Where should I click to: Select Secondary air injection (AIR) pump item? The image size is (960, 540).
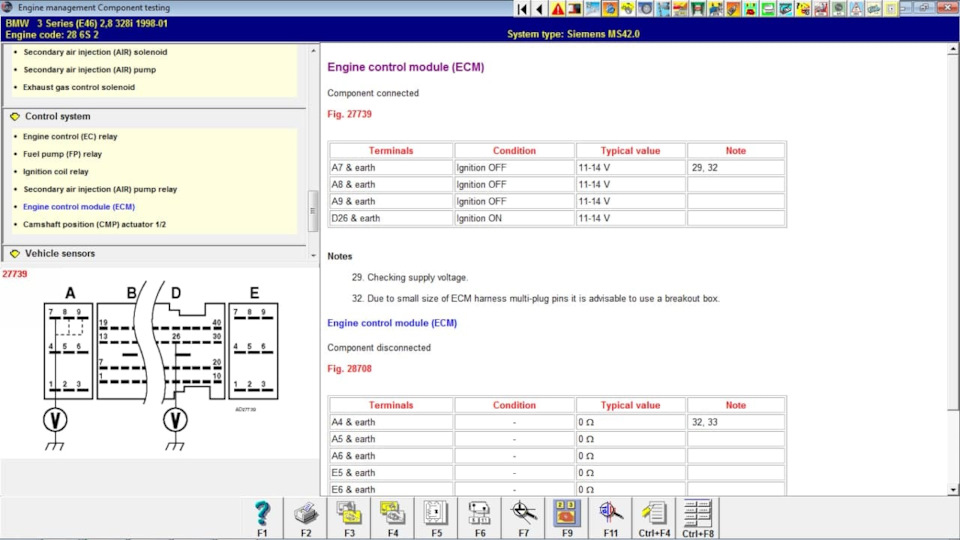[89, 70]
